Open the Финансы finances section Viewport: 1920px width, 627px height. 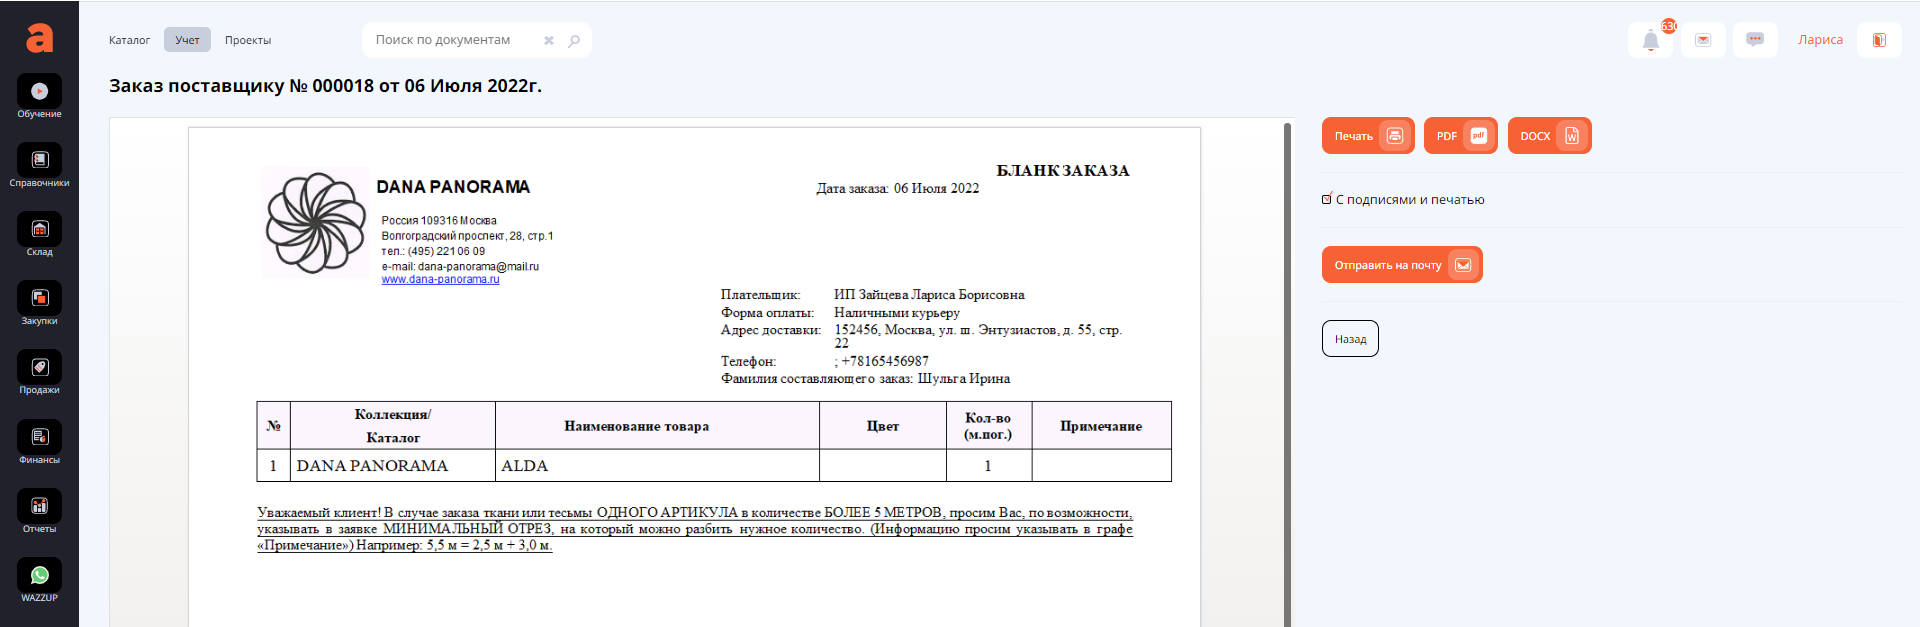[39, 442]
